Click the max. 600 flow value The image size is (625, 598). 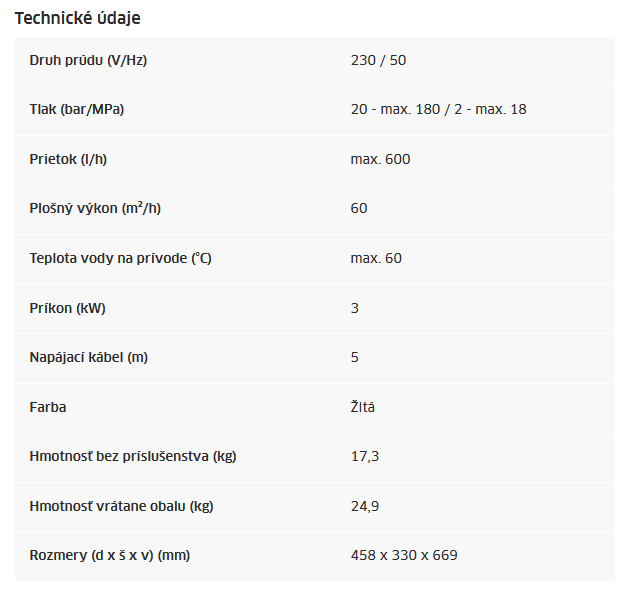[x=380, y=159]
